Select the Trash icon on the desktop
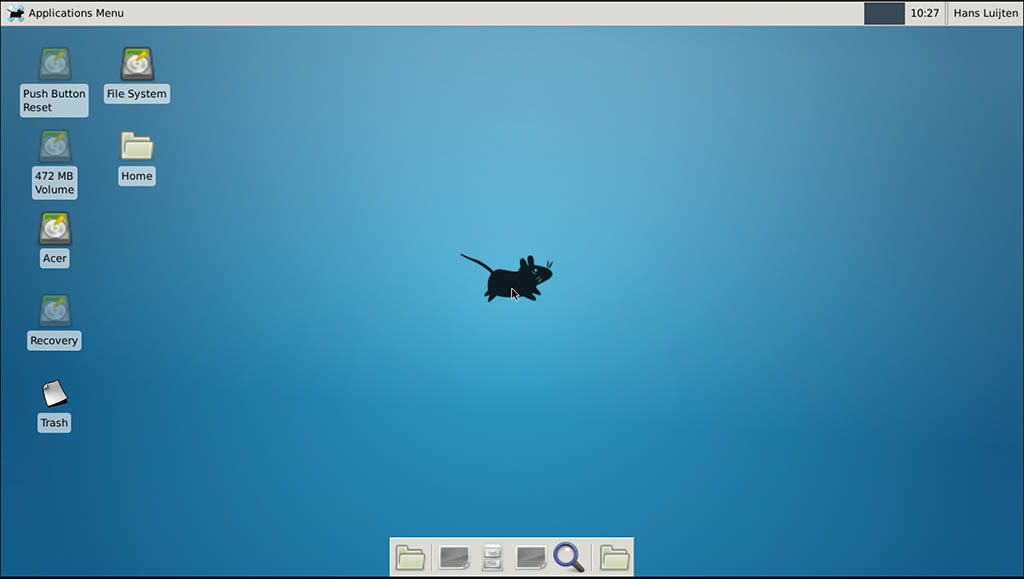Image resolution: width=1024 pixels, height=579 pixels. (55, 394)
